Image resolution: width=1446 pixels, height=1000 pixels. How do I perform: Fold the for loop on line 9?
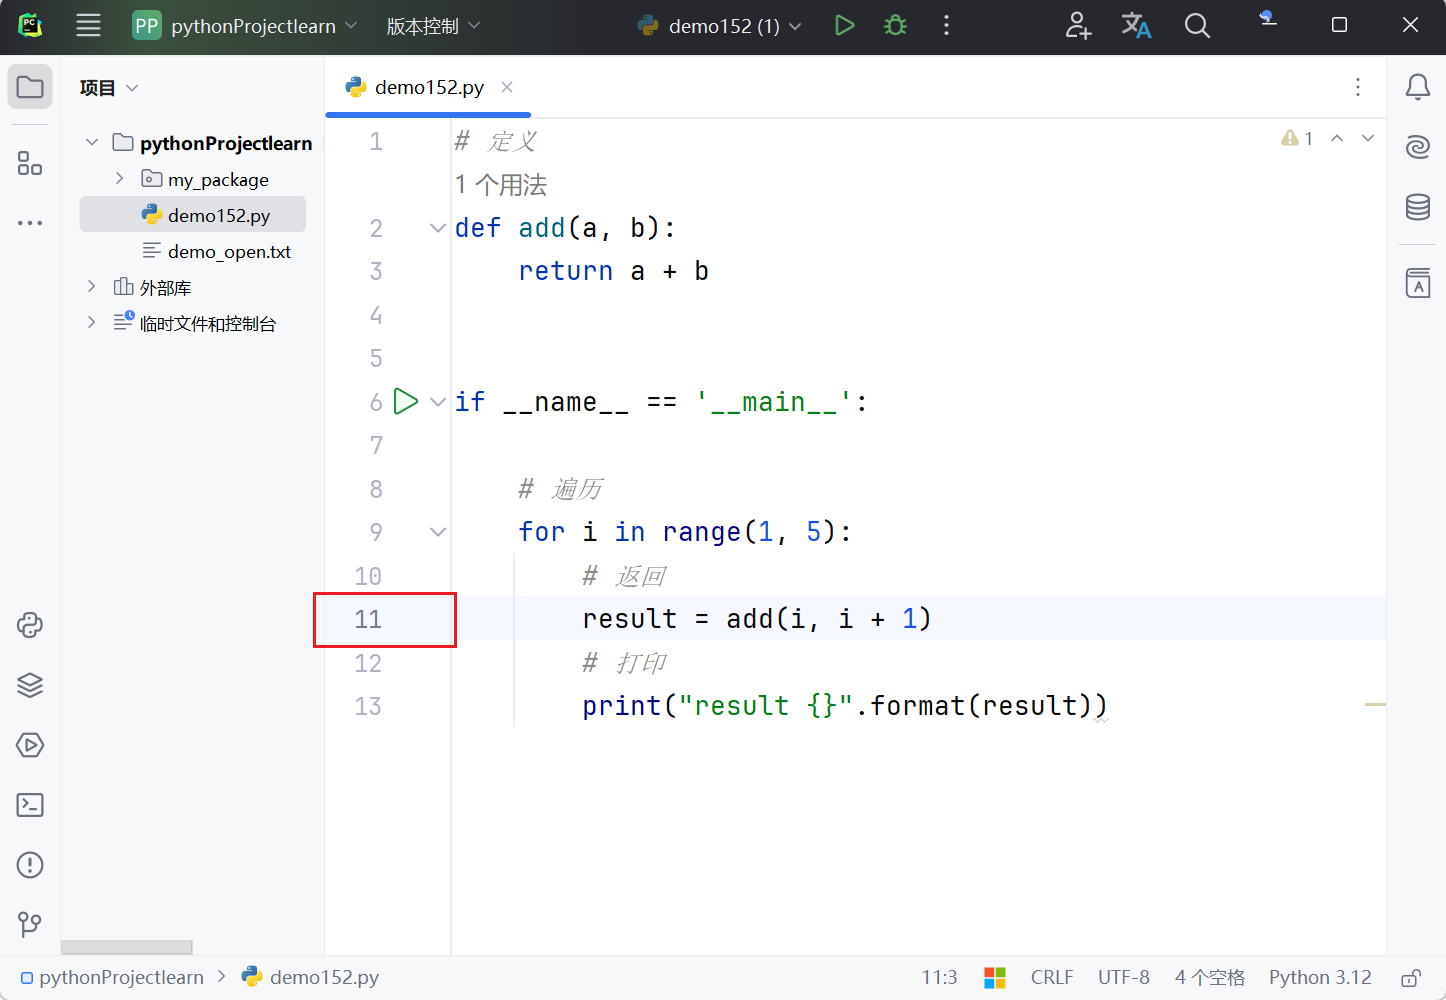tap(438, 532)
